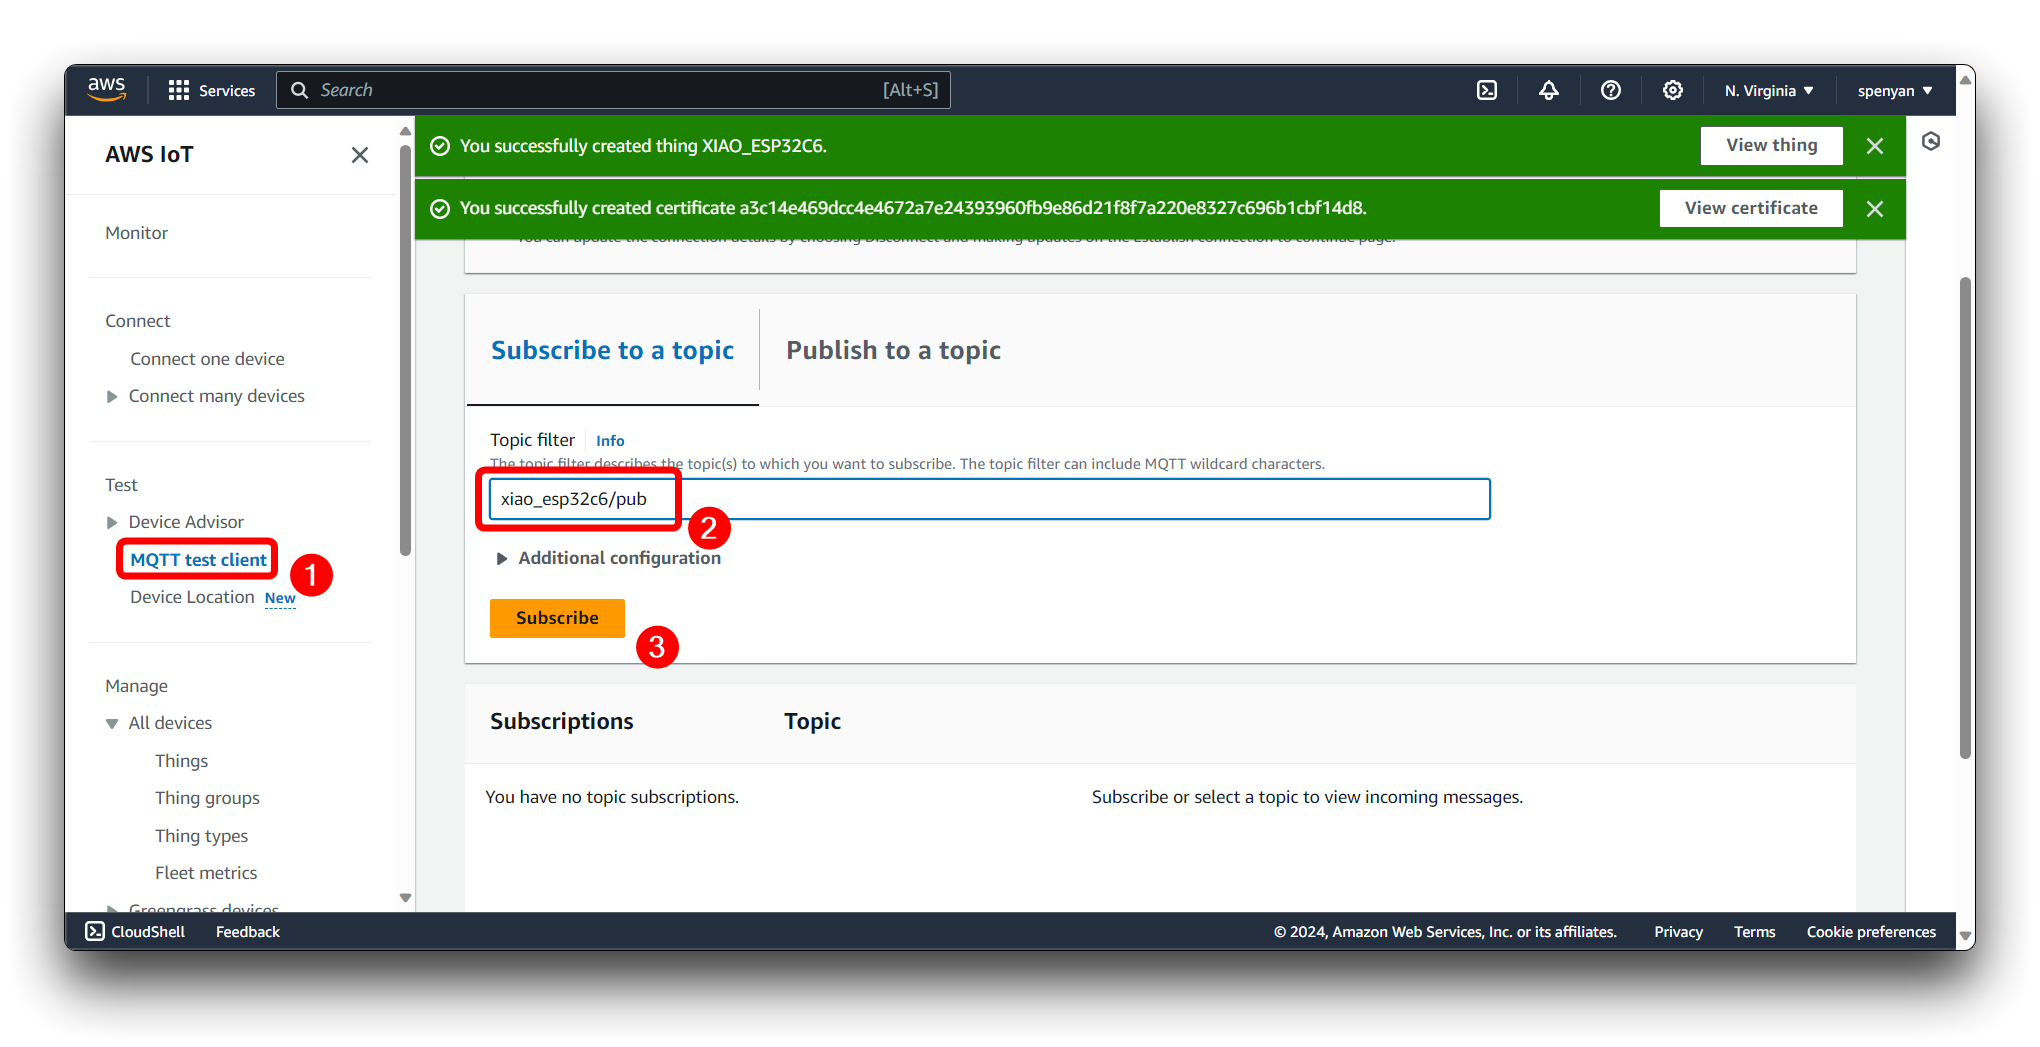Open the side tools hexagon icon
The width and height of the screenshot is (2040, 1047).
click(1931, 141)
